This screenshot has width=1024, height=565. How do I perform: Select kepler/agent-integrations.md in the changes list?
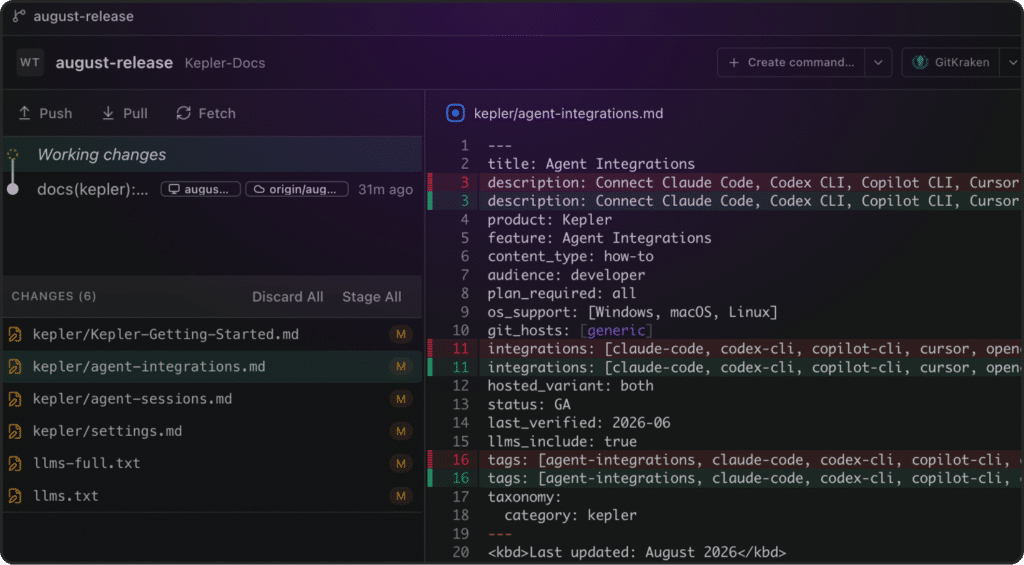pos(212,367)
